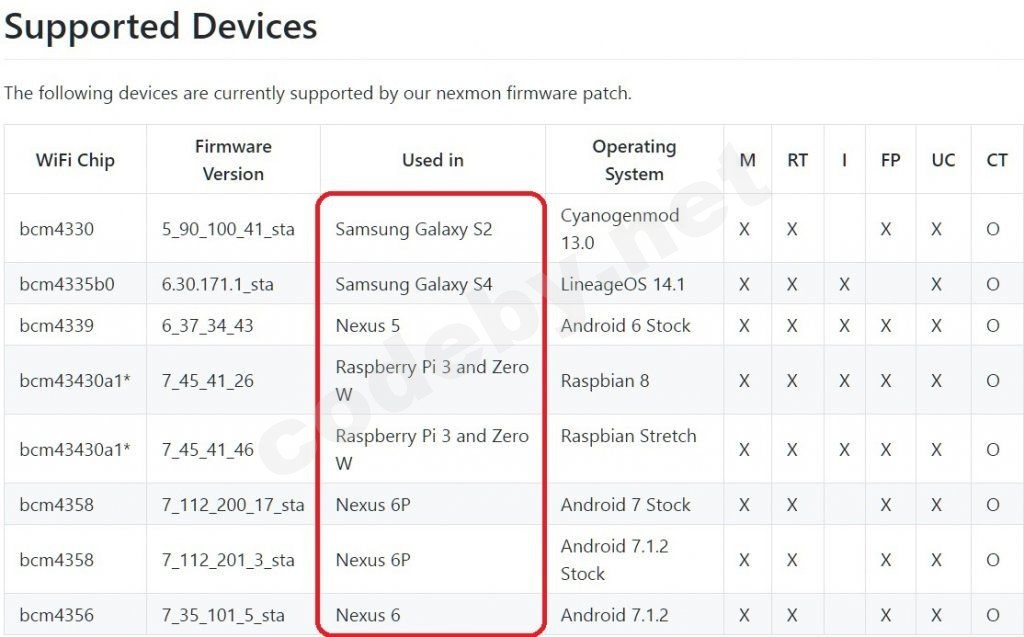Image resolution: width=1024 pixels, height=637 pixels.
Task: Click the Android 7 Stock cell
Action: [625, 505]
